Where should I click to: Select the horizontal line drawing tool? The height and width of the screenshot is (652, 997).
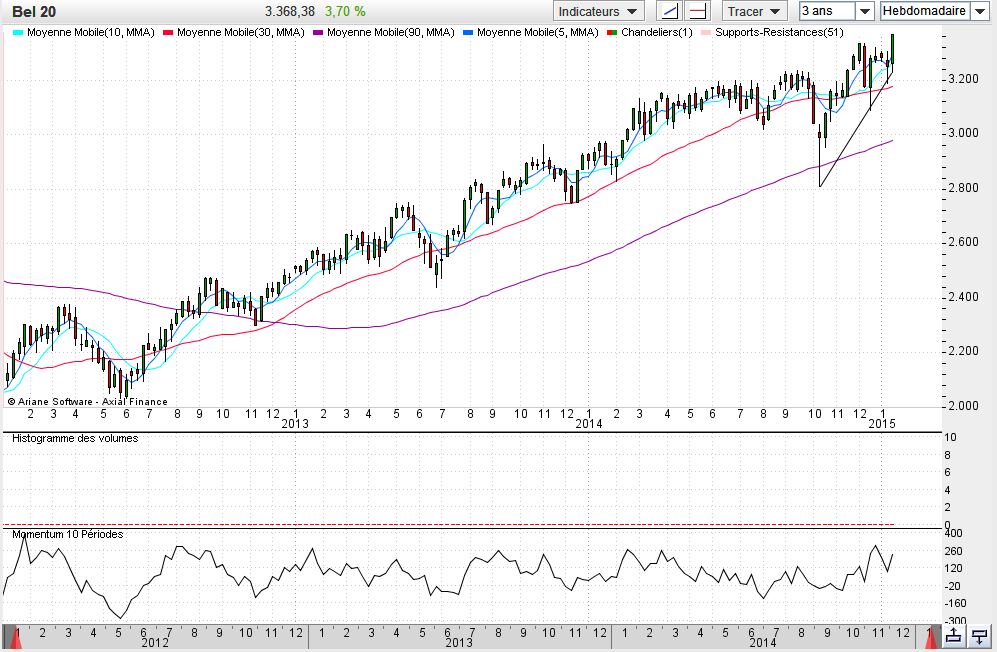pyautogui.click(x=697, y=11)
